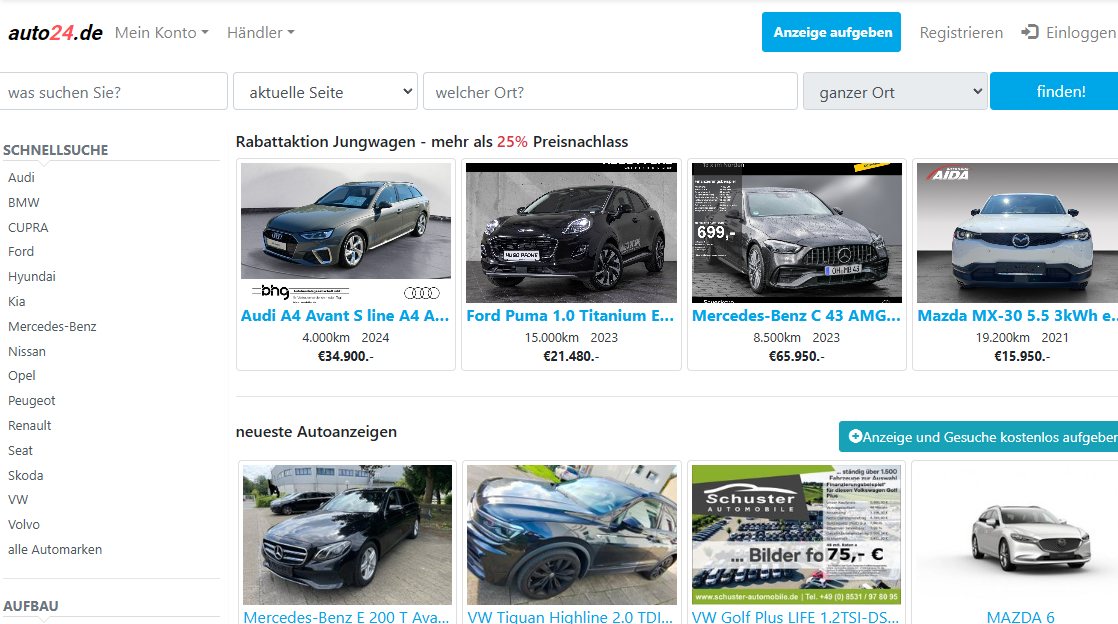The height and width of the screenshot is (624, 1118).
Task: Open 'MAZDA 6' title link
Action: 1020,617
